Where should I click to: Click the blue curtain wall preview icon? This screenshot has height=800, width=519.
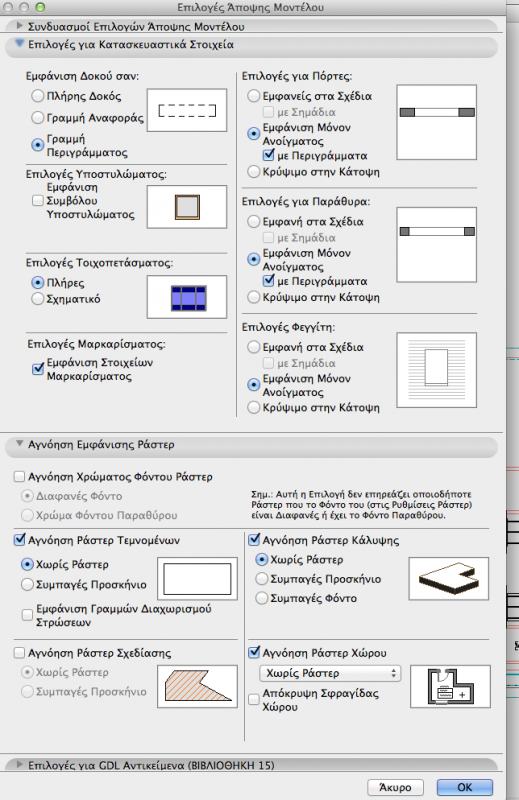187,297
